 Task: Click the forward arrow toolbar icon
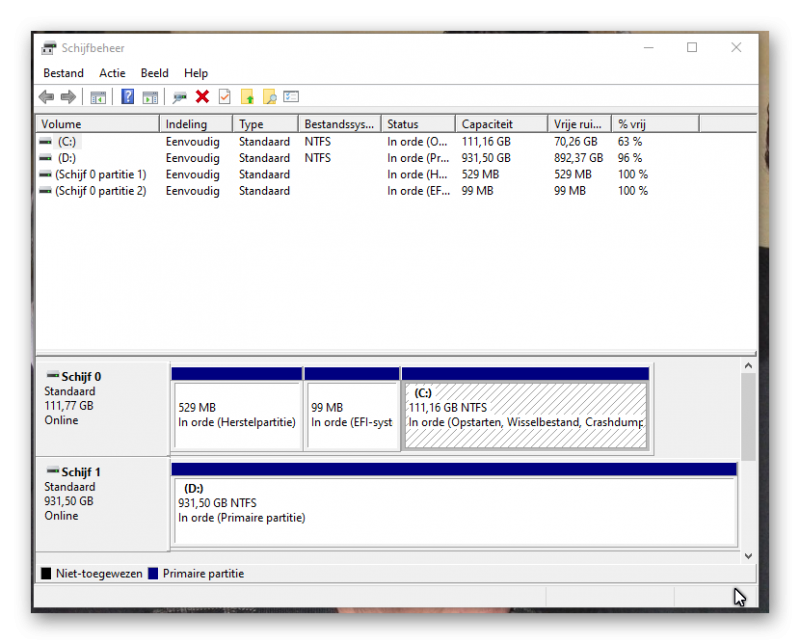coord(68,97)
